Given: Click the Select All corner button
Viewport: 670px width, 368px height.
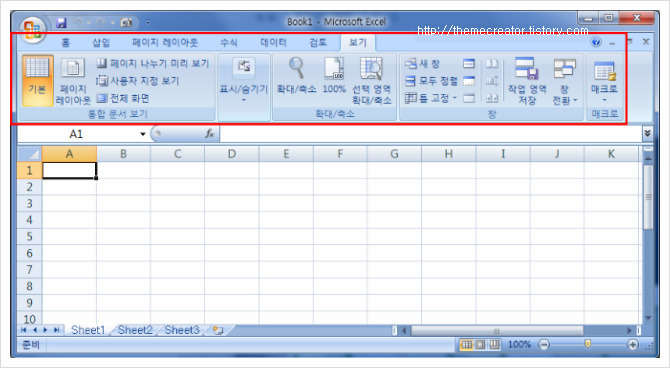Looking at the screenshot, I should 30,154.
